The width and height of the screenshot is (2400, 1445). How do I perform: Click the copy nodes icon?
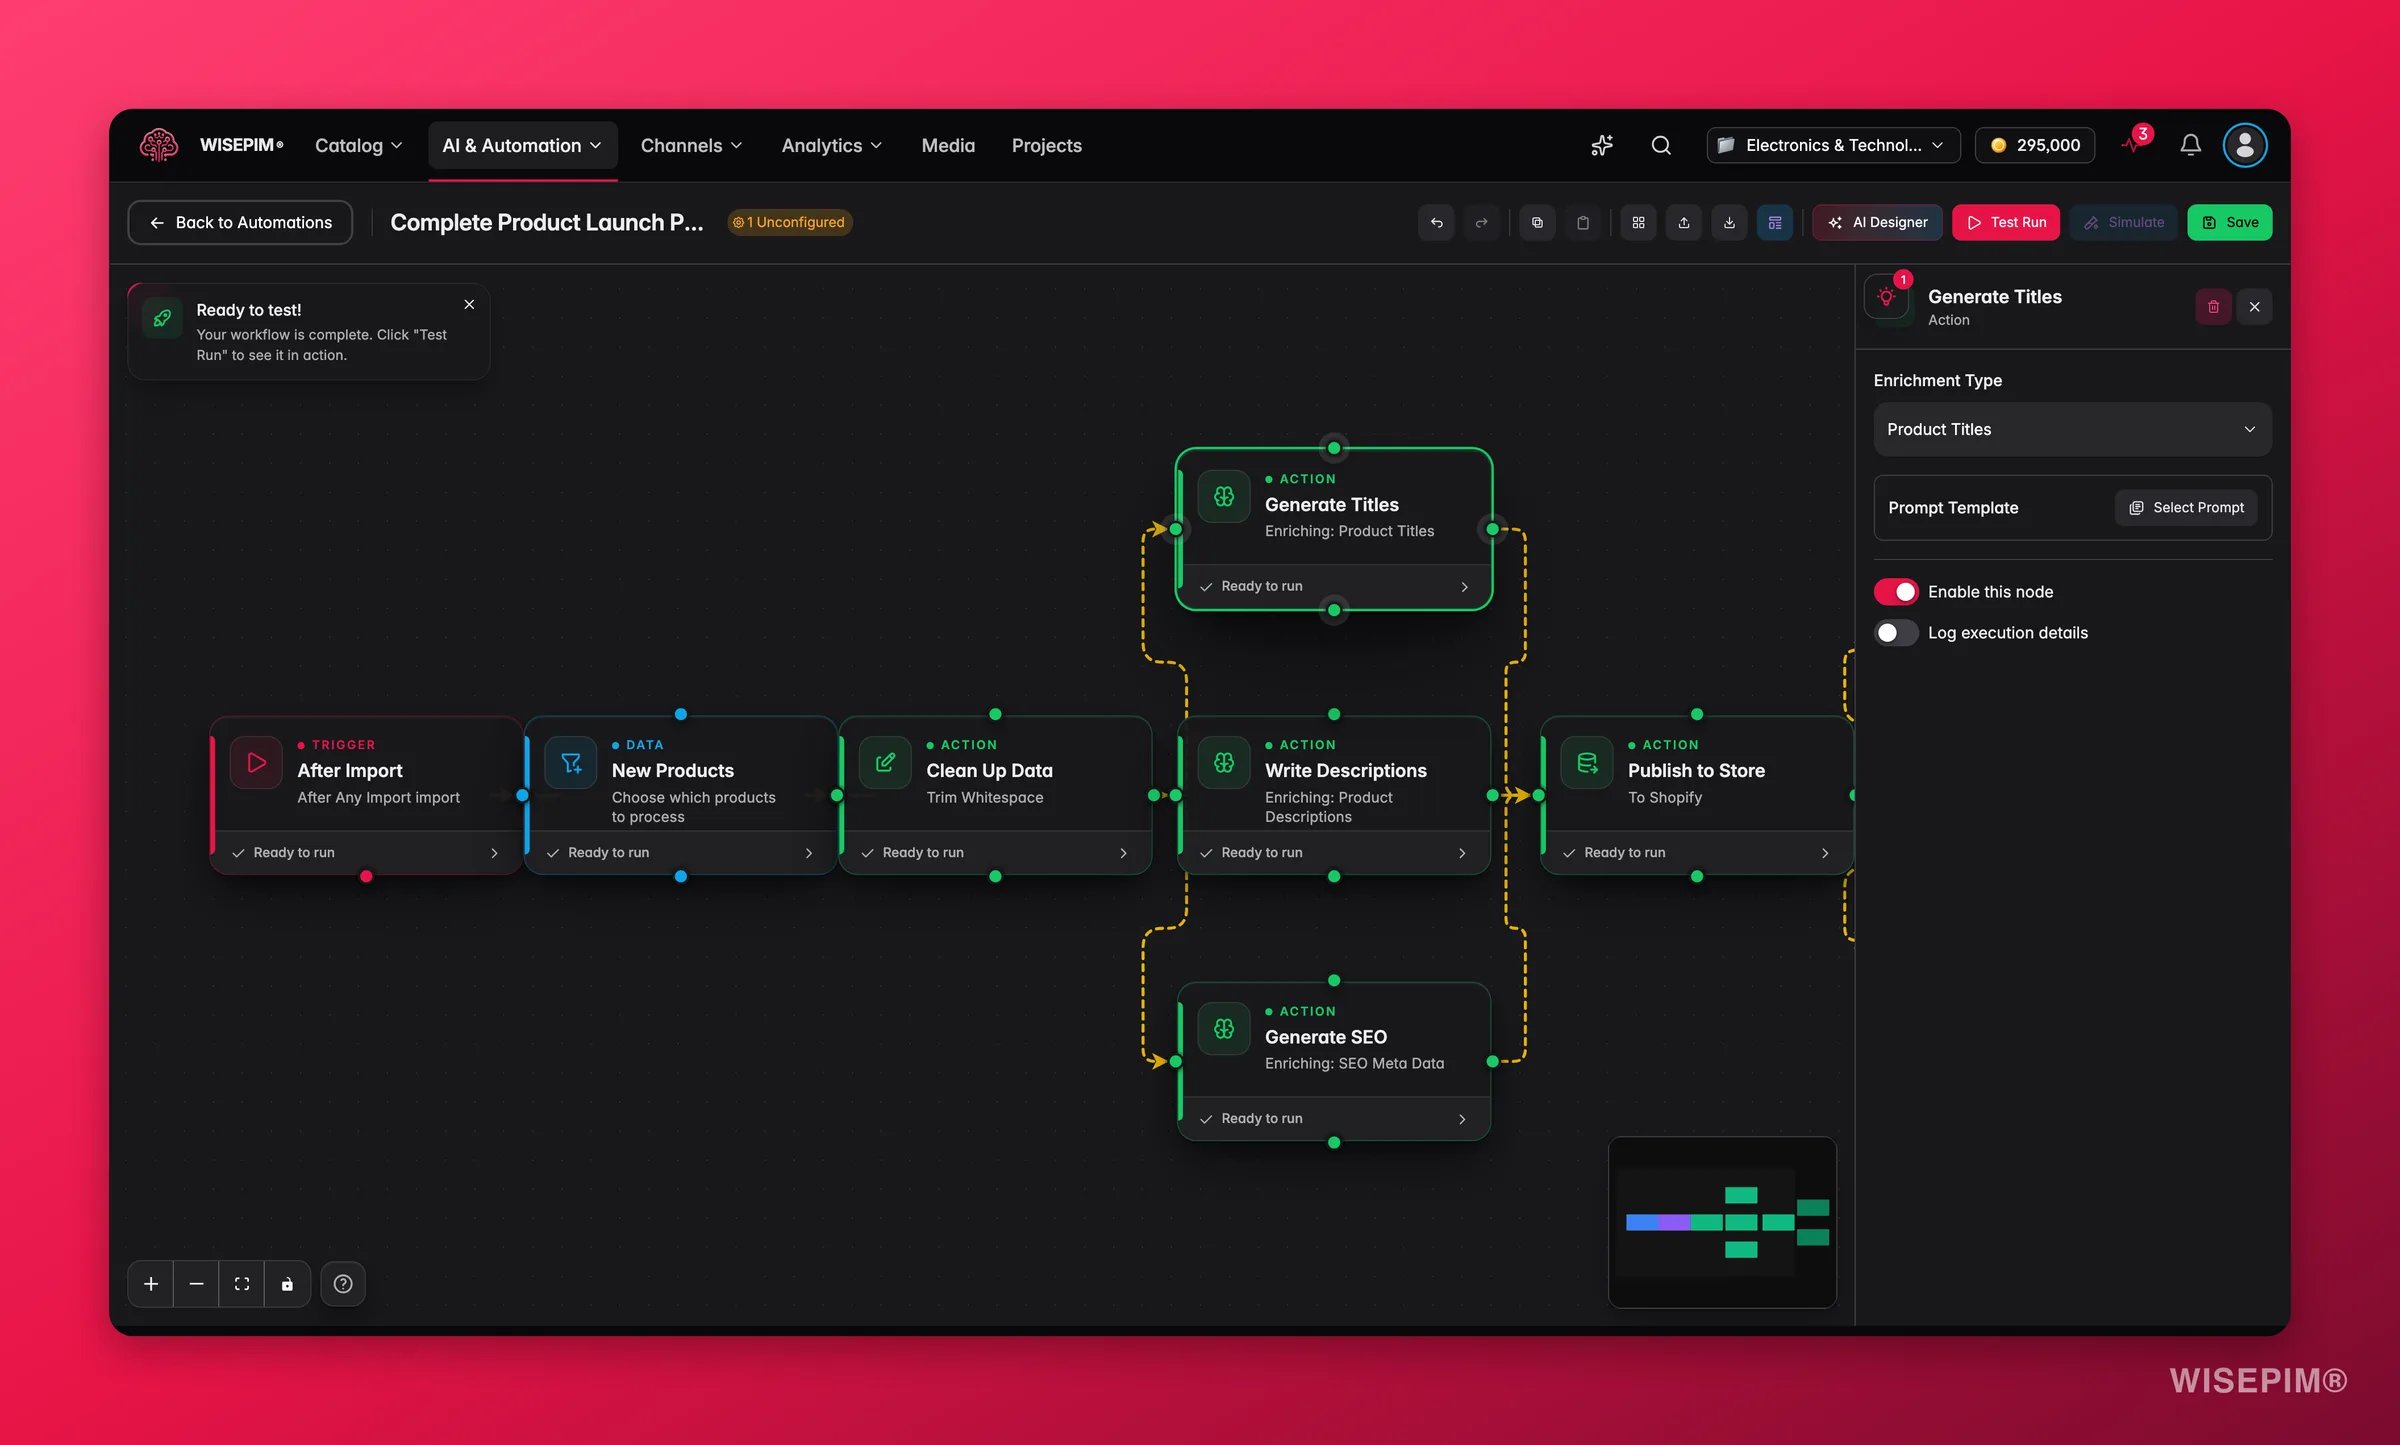tap(1537, 222)
